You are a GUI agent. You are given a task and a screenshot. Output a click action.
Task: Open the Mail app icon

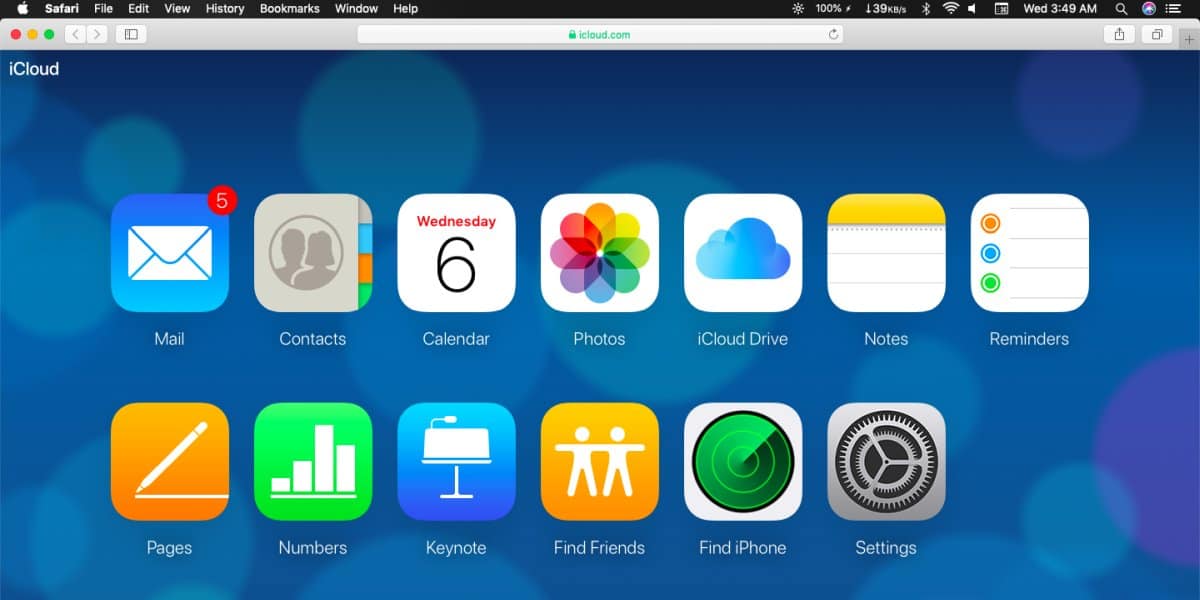click(x=169, y=253)
